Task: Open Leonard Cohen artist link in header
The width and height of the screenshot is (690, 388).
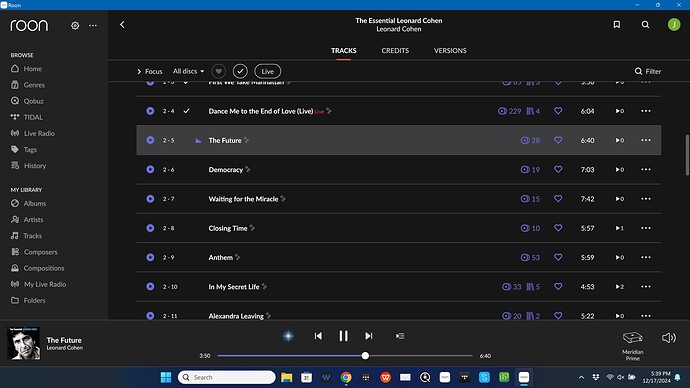Action: pyautogui.click(x=399, y=29)
